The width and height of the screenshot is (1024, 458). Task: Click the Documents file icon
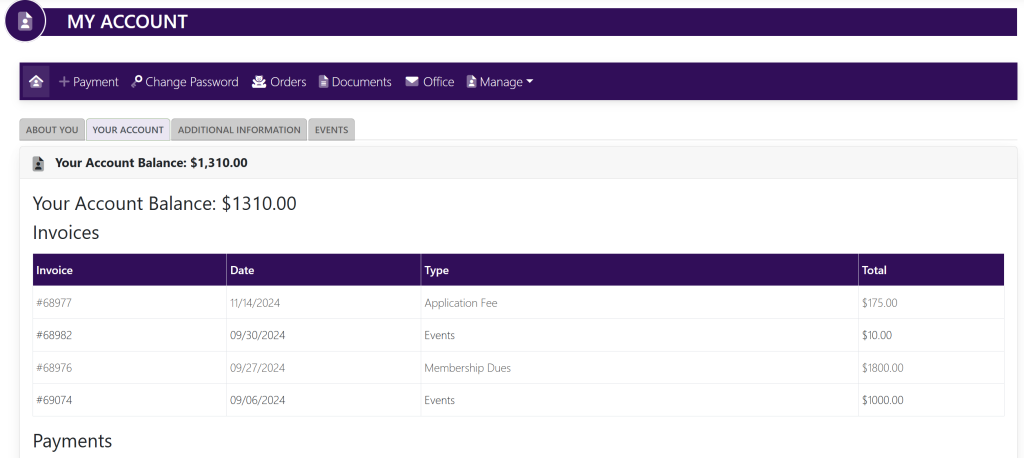[324, 82]
